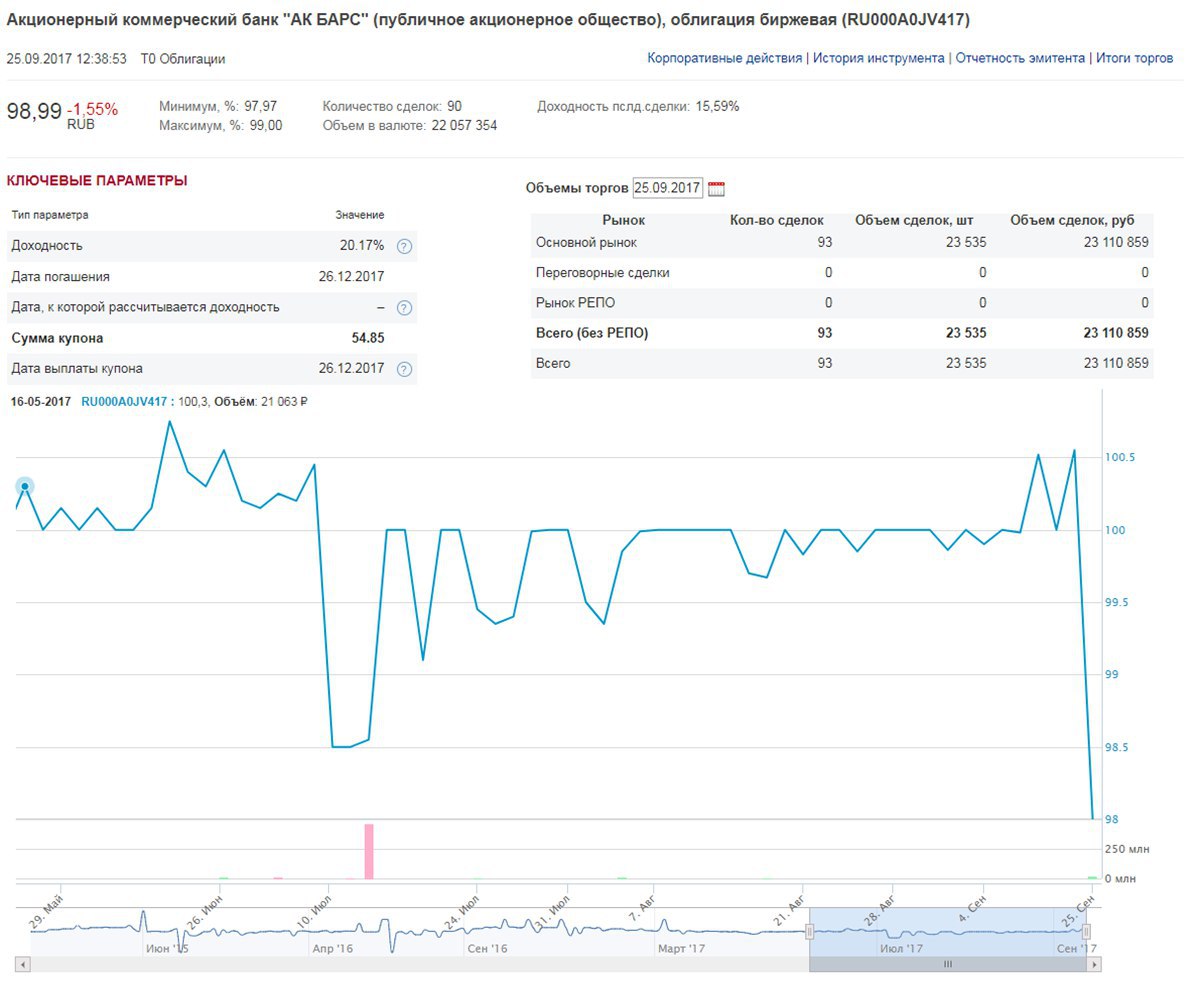Screen dimensions: 1190x988
Task: Click right arrow of chart scrollbar
Action: (x=1094, y=964)
